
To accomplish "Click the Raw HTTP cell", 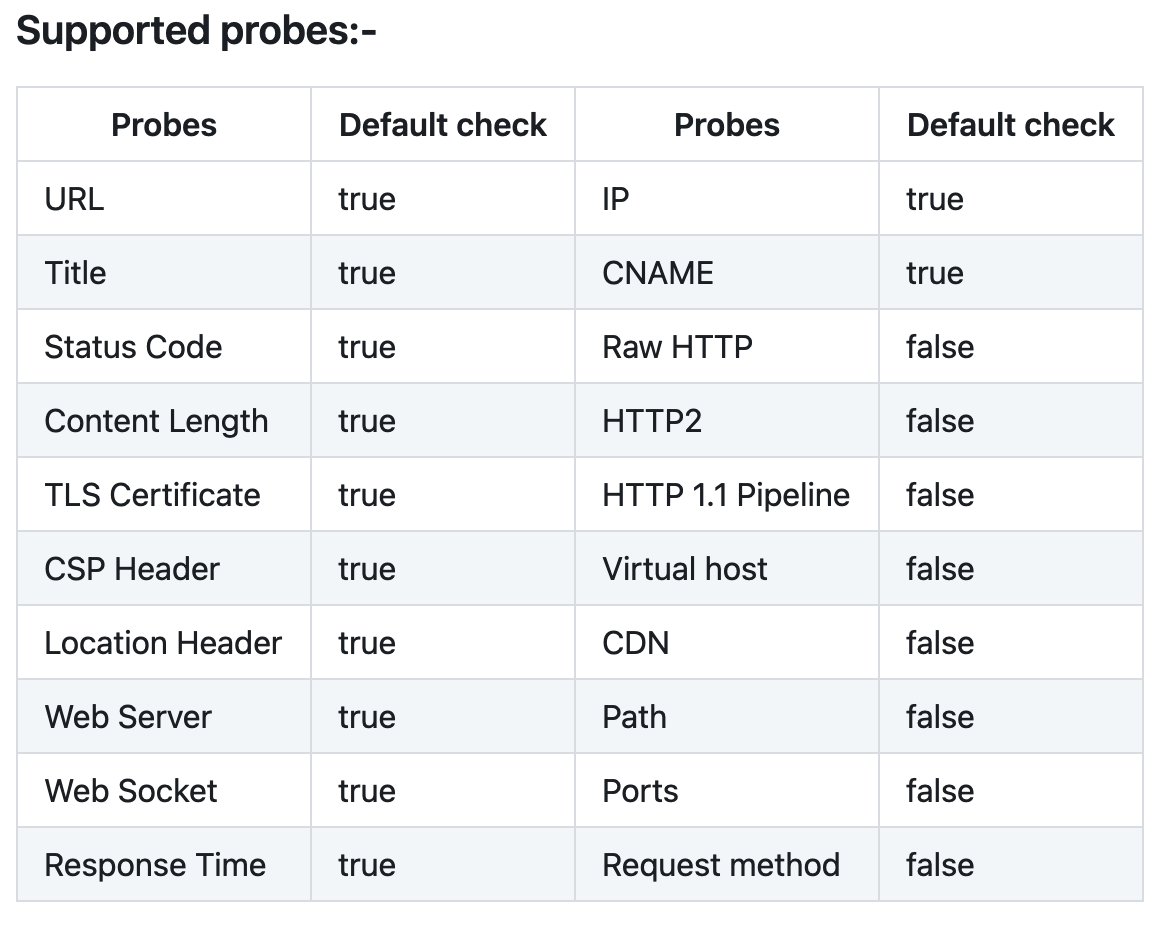I will pyautogui.click(x=727, y=346).
